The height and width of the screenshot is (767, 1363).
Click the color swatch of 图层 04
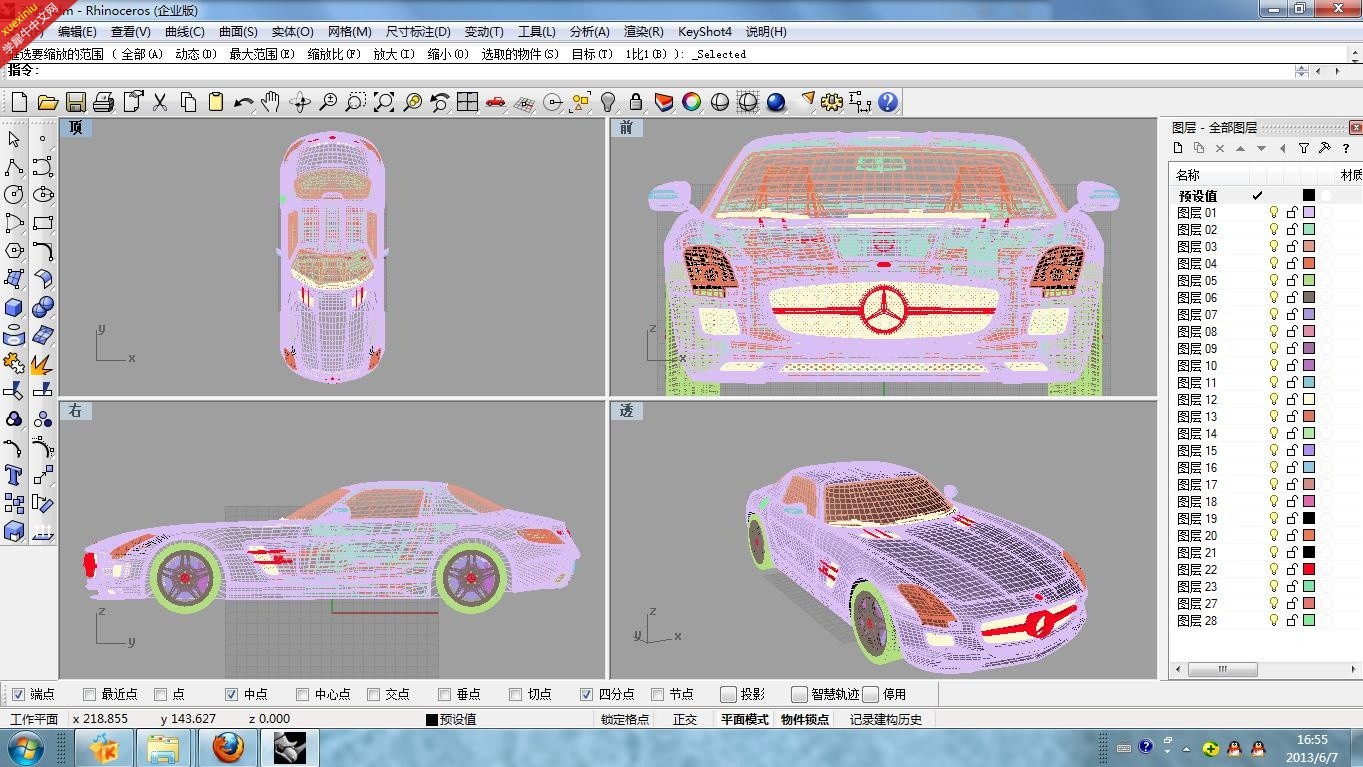tap(1309, 264)
